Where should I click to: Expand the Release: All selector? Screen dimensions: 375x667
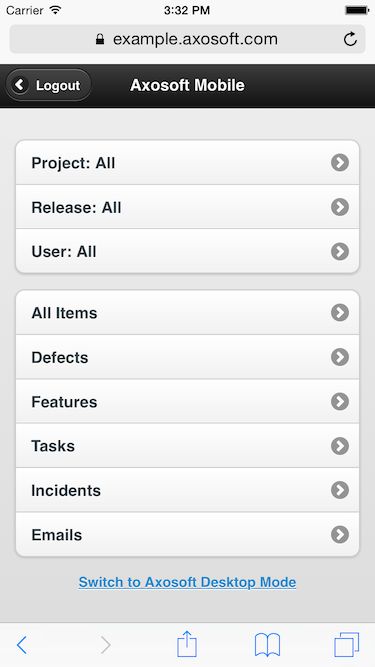coord(188,207)
